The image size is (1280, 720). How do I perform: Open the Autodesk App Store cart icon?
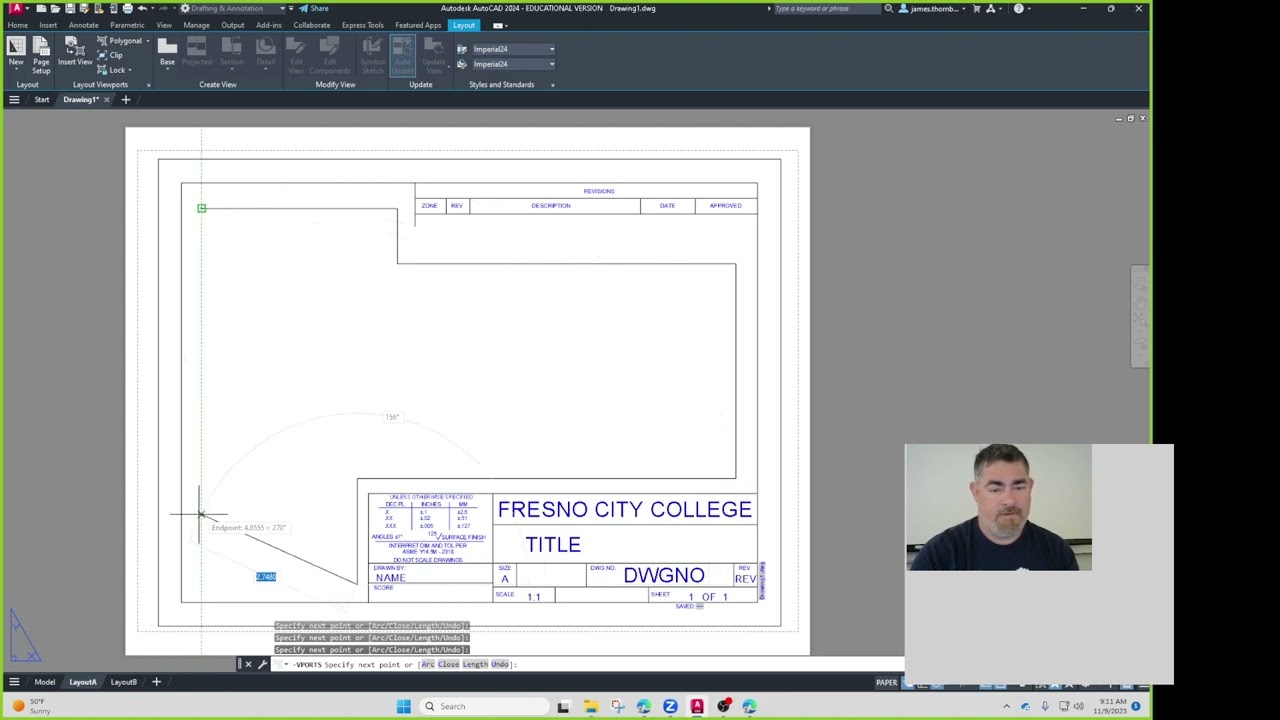[x=977, y=8]
